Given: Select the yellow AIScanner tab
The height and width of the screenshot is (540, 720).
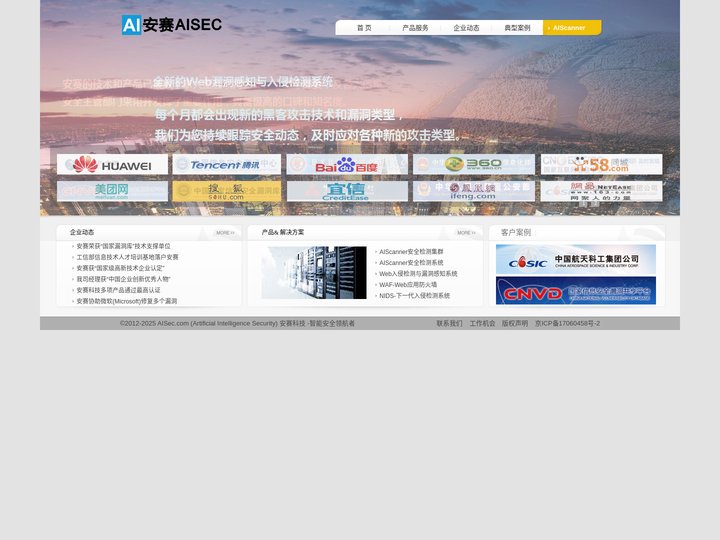Looking at the screenshot, I should click(x=572, y=28).
